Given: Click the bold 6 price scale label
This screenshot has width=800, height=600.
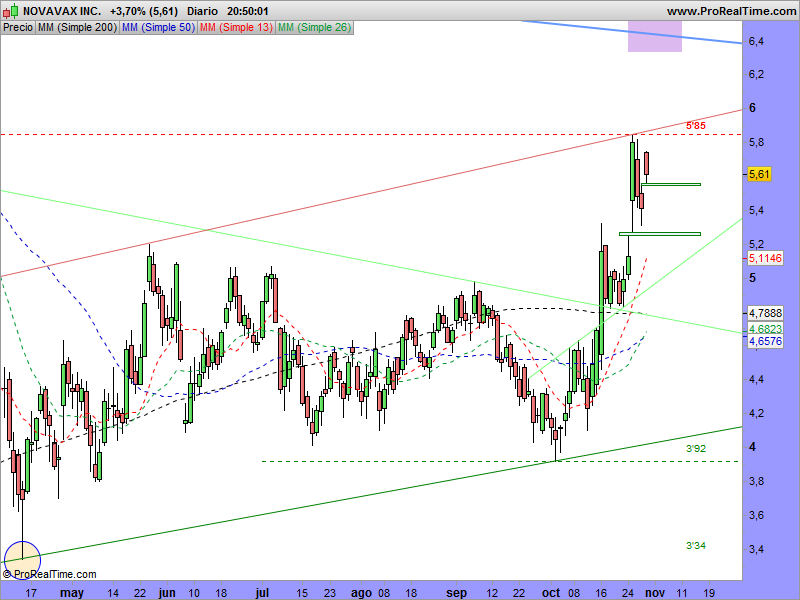Looking at the screenshot, I should 752,108.
